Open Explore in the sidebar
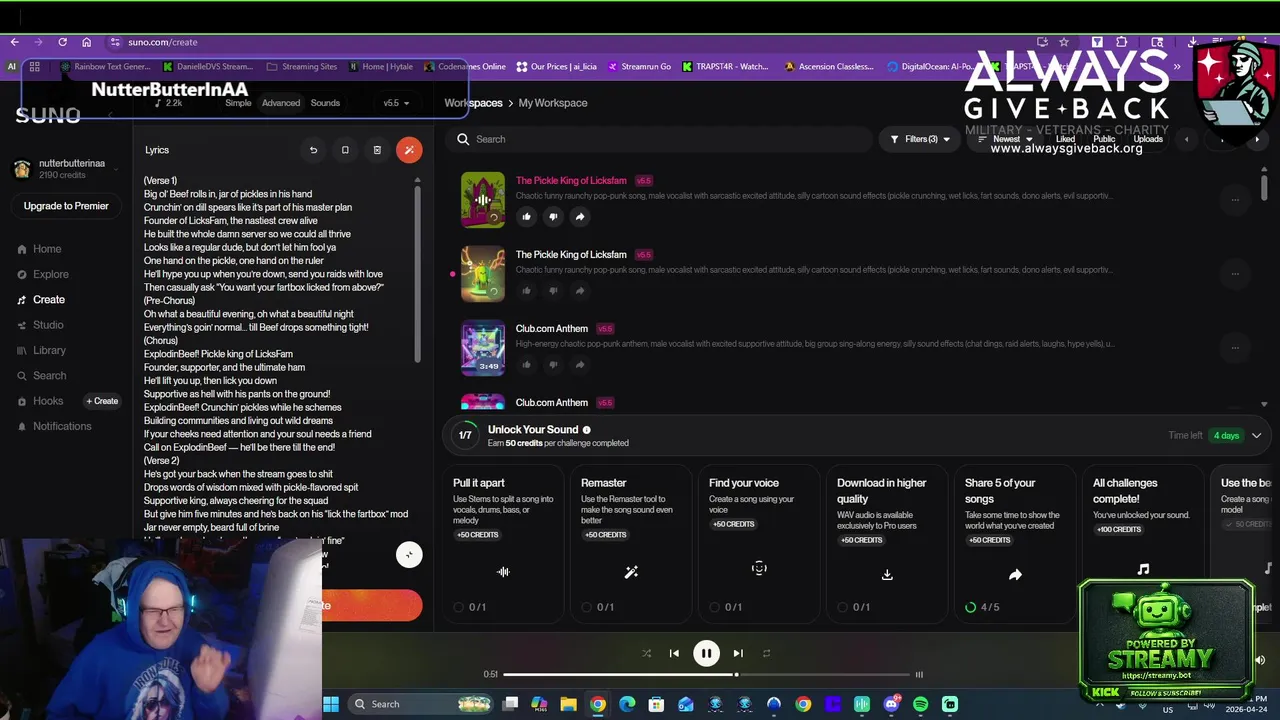Image resolution: width=1280 pixels, height=720 pixels. coord(50,274)
